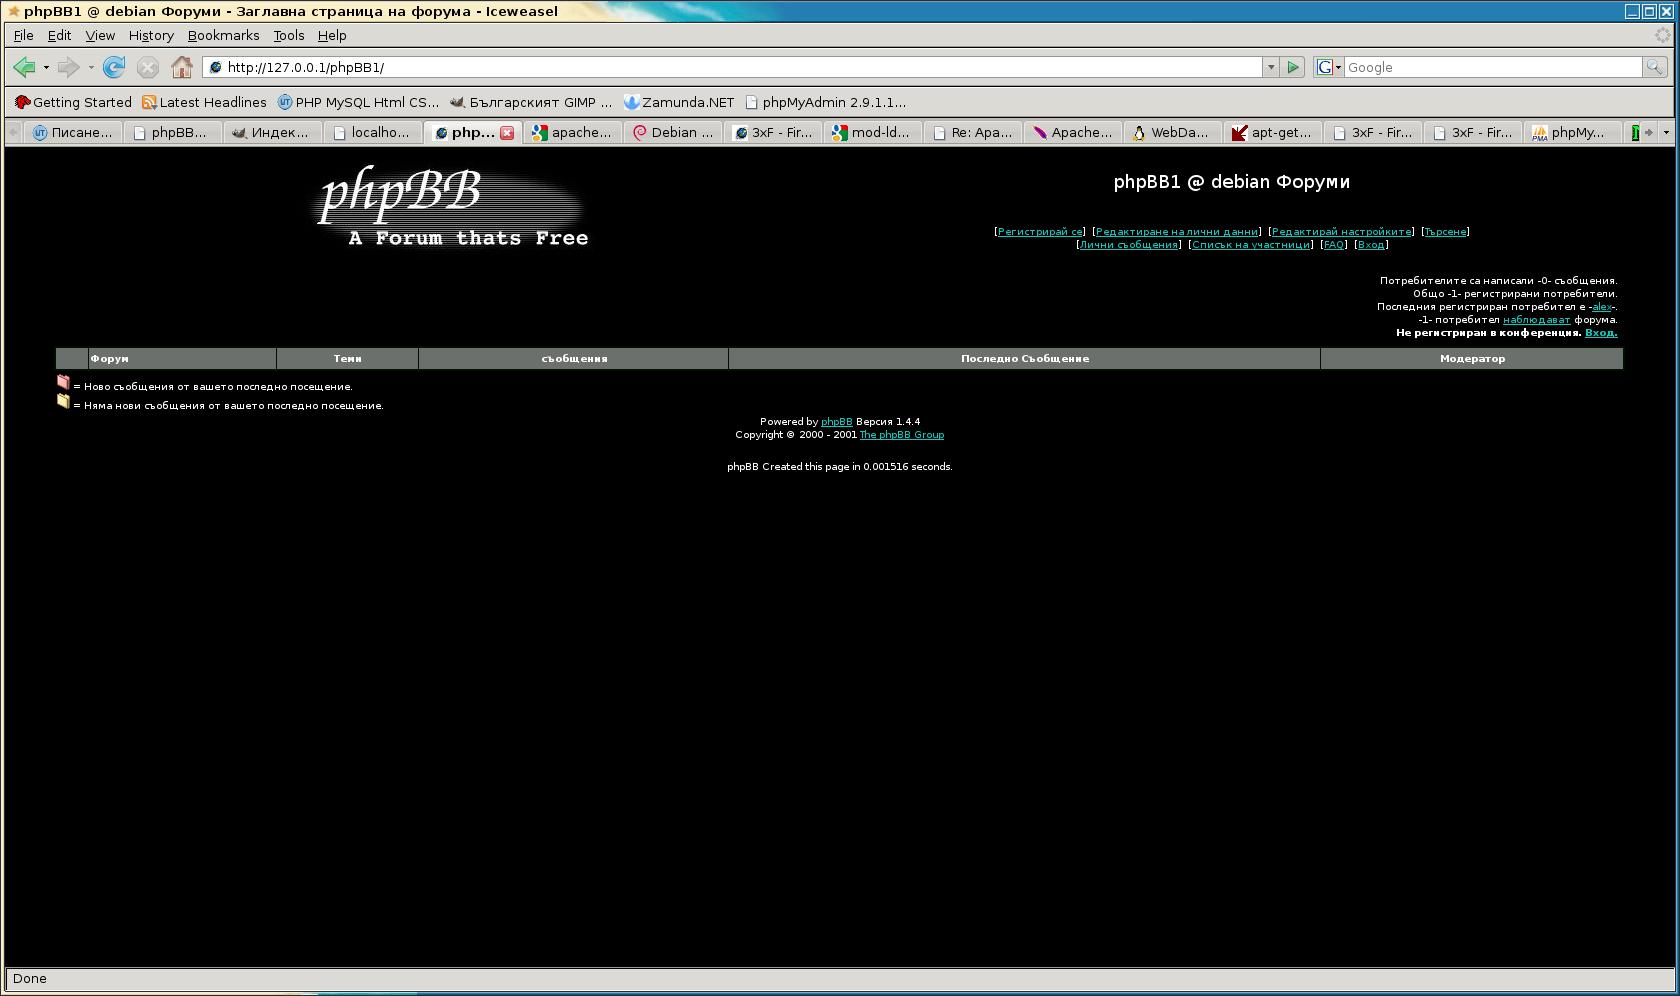Switch to the mod-ld... tab
Viewport: 1680px width, 996px height.
click(873, 132)
